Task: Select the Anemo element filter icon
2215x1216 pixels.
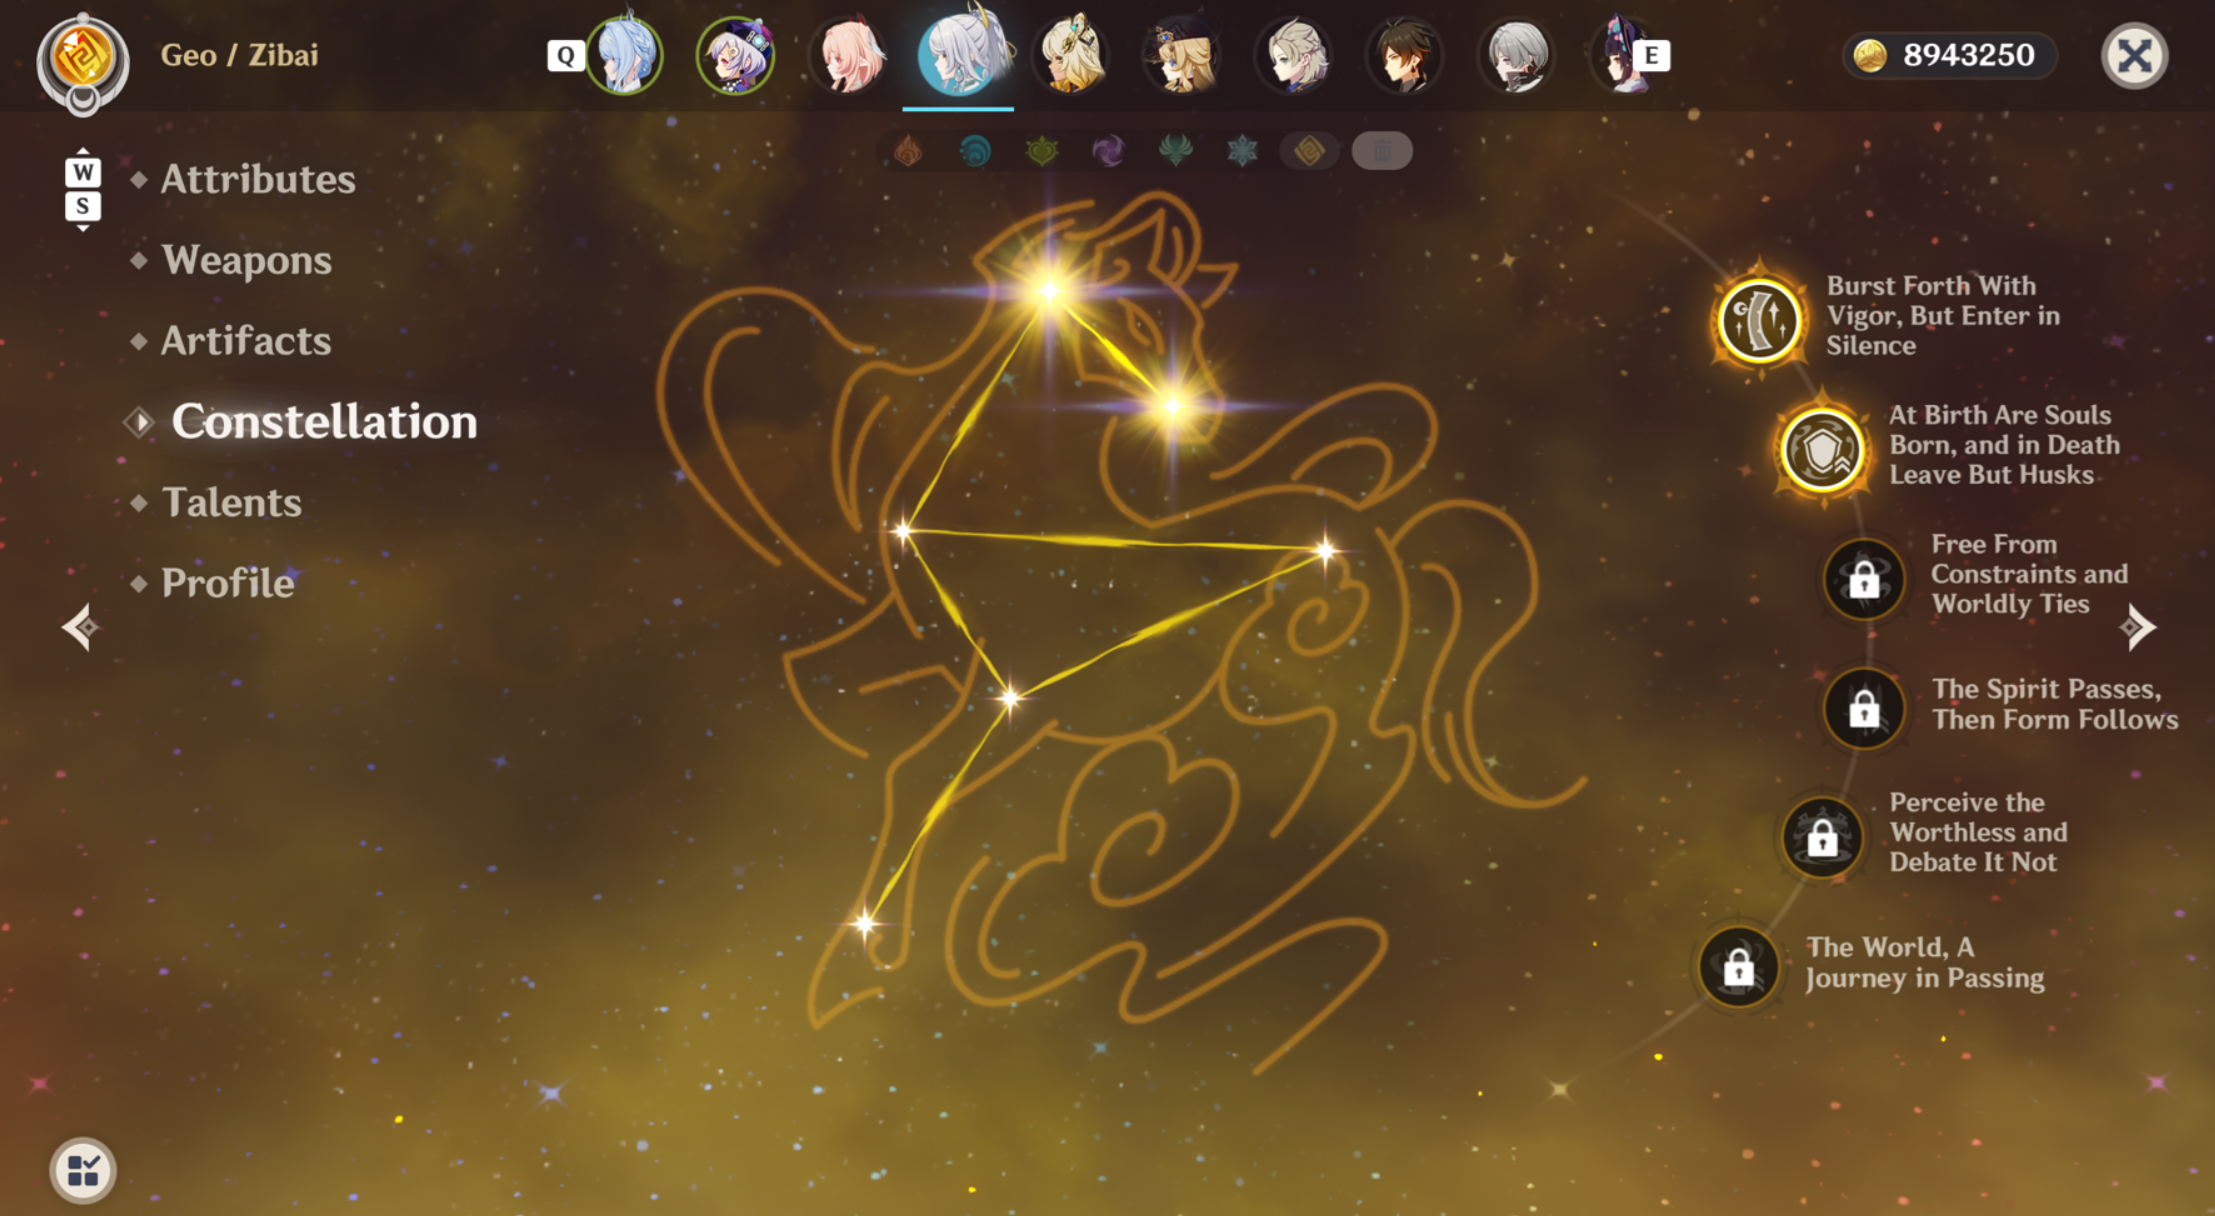Action: (x=1175, y=151)
